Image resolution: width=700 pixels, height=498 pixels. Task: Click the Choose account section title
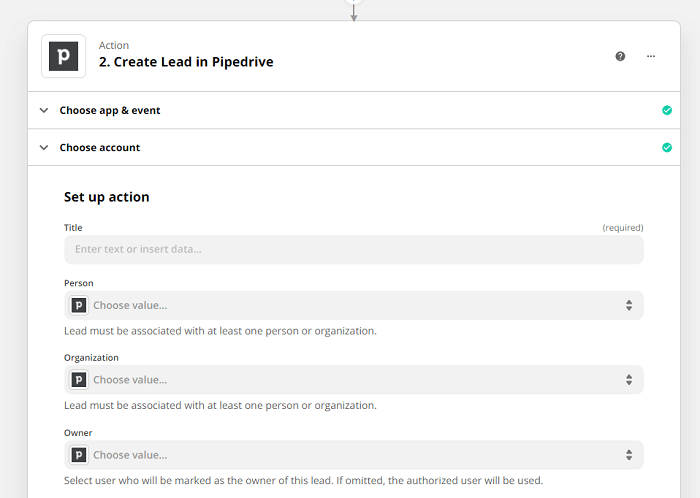click(100, 147)
